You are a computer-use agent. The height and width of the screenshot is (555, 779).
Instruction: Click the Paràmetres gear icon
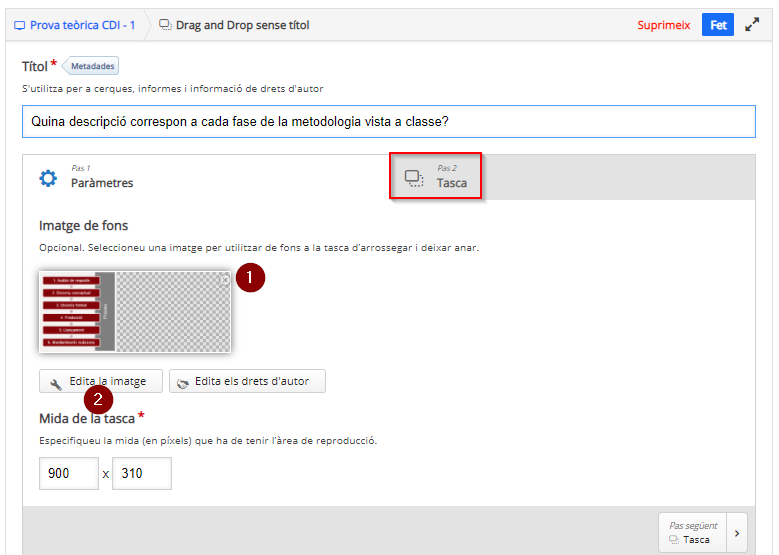[48, 178]
